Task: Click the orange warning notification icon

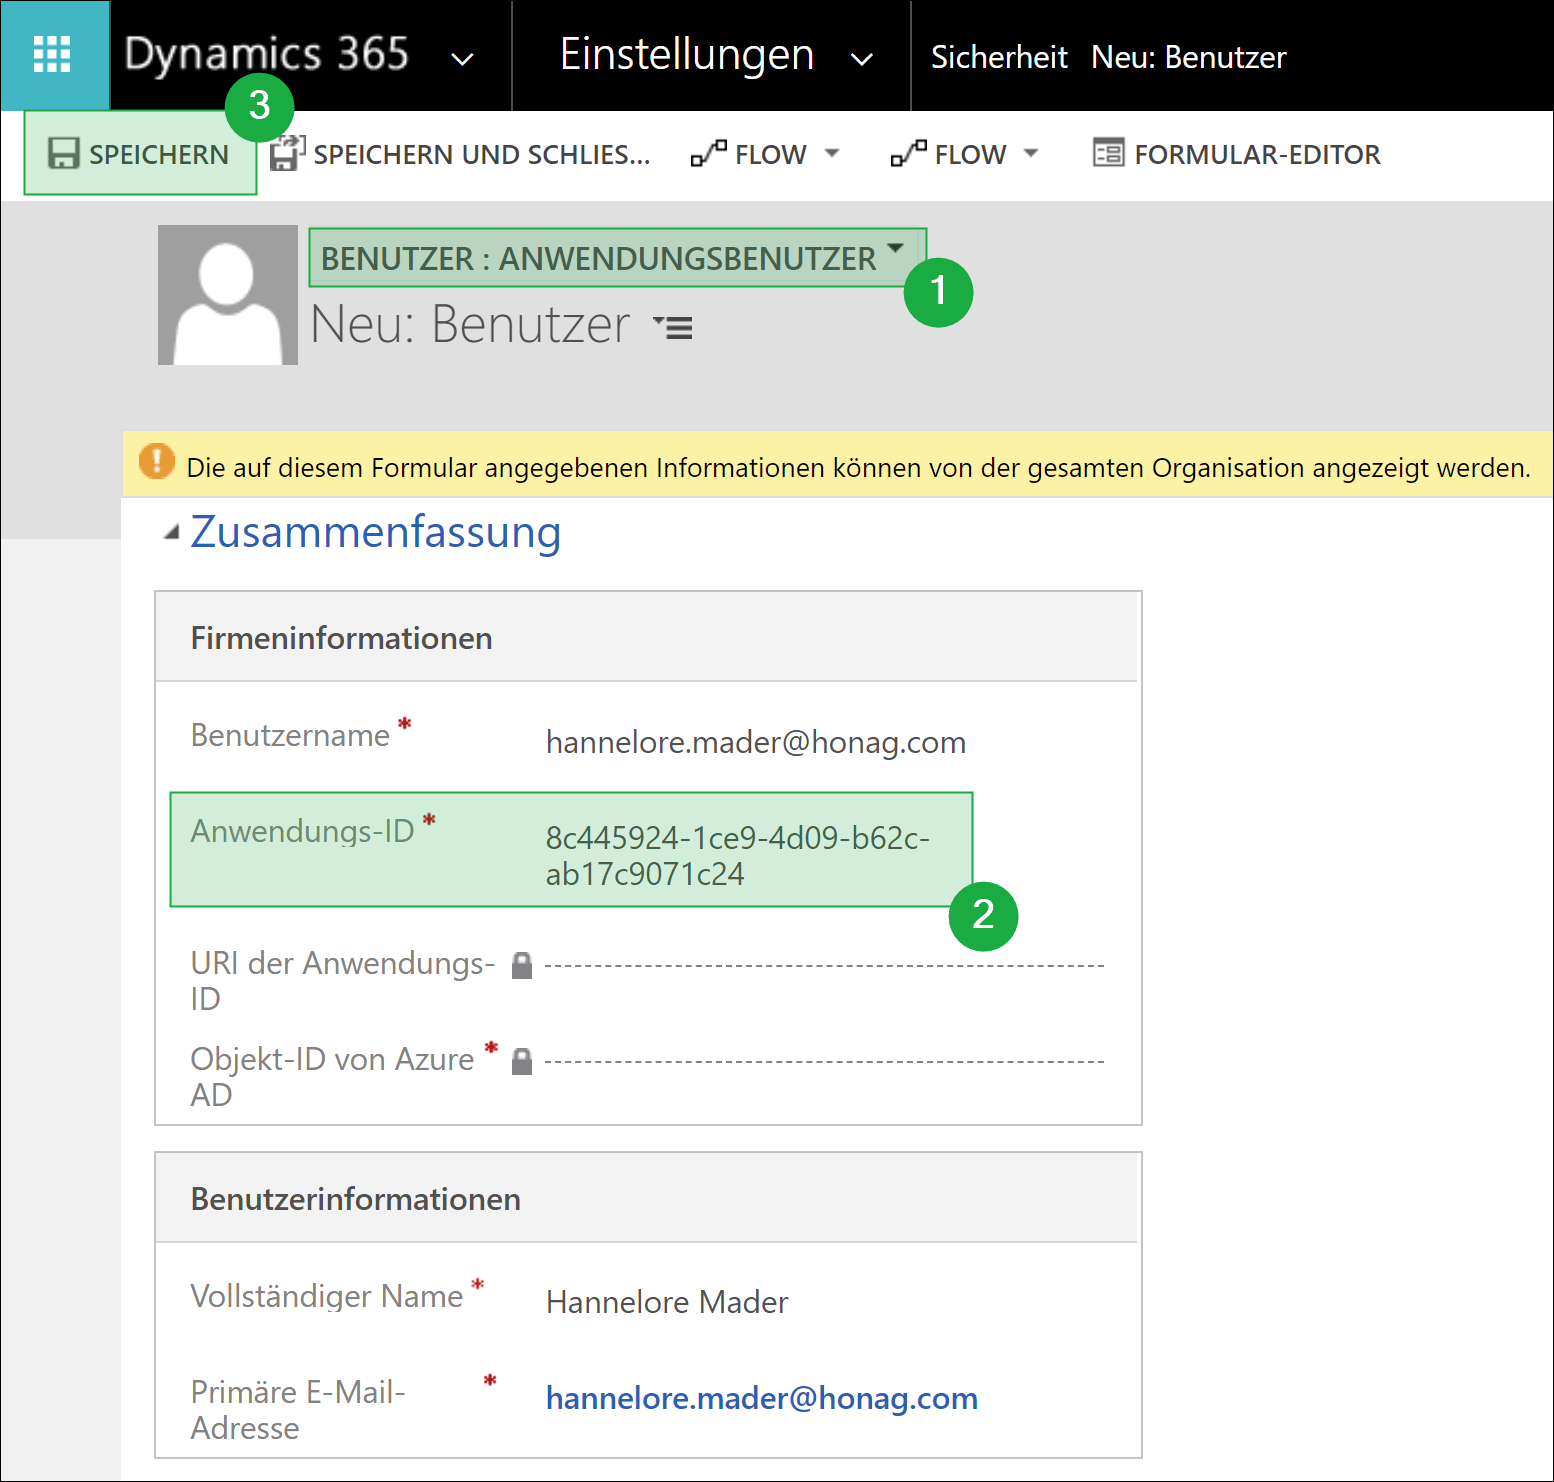Action: (x=157, y=461)
